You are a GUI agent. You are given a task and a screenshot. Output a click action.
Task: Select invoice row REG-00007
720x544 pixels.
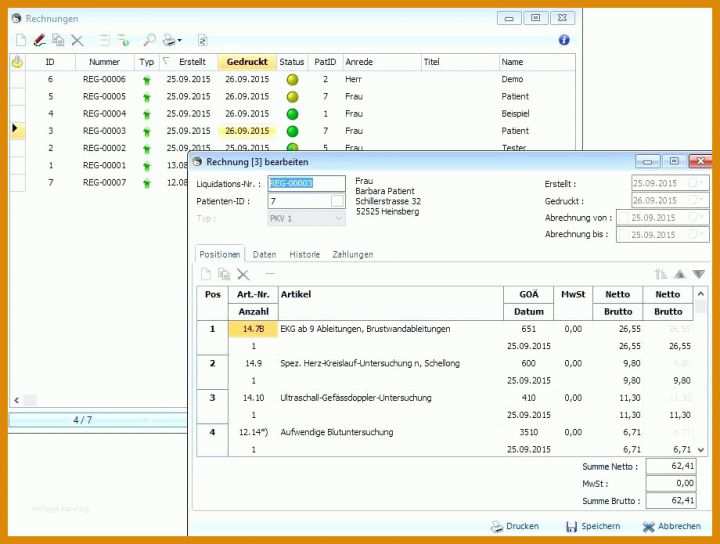coord(99,183)
